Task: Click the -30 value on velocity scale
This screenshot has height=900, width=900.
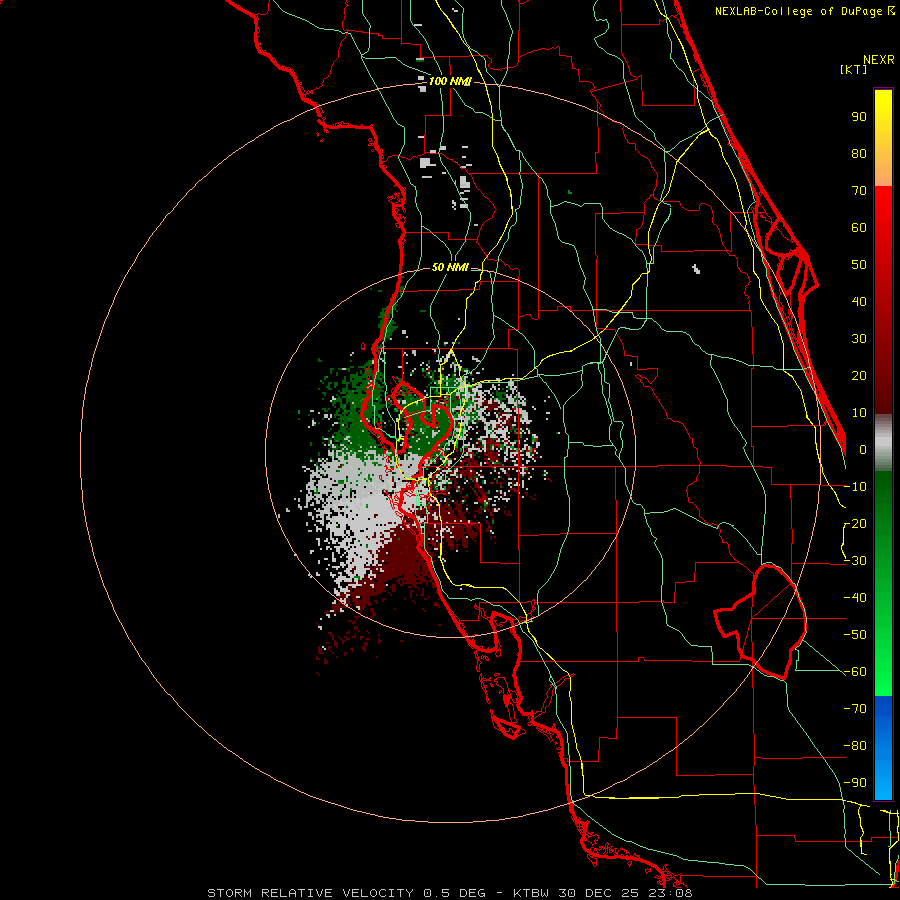Action: tap(855, 561)
